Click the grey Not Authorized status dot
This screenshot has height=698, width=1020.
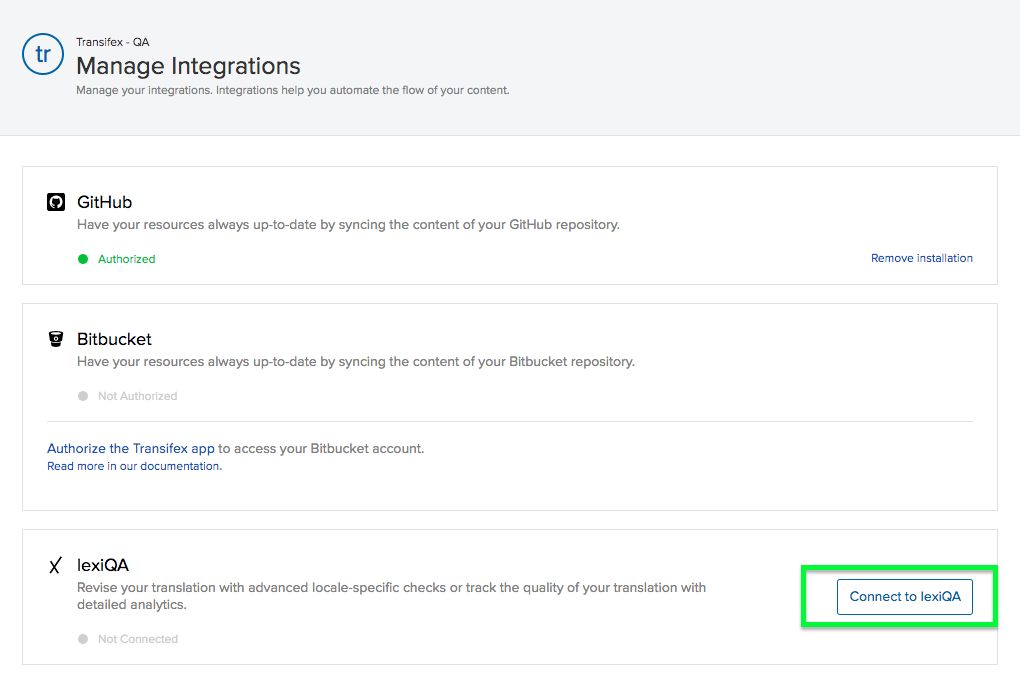(83, 396)
